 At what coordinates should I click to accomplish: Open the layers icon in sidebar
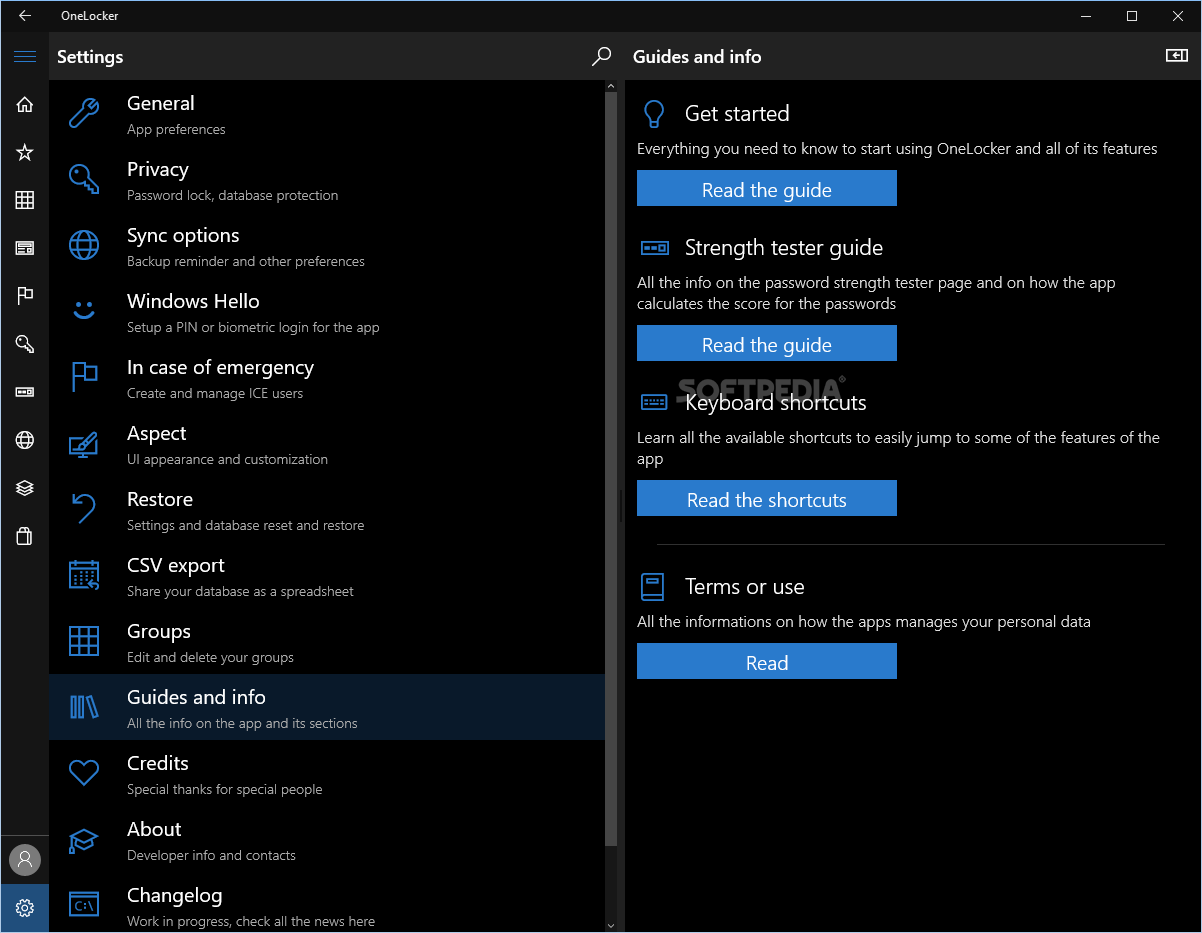pos(25,488)
